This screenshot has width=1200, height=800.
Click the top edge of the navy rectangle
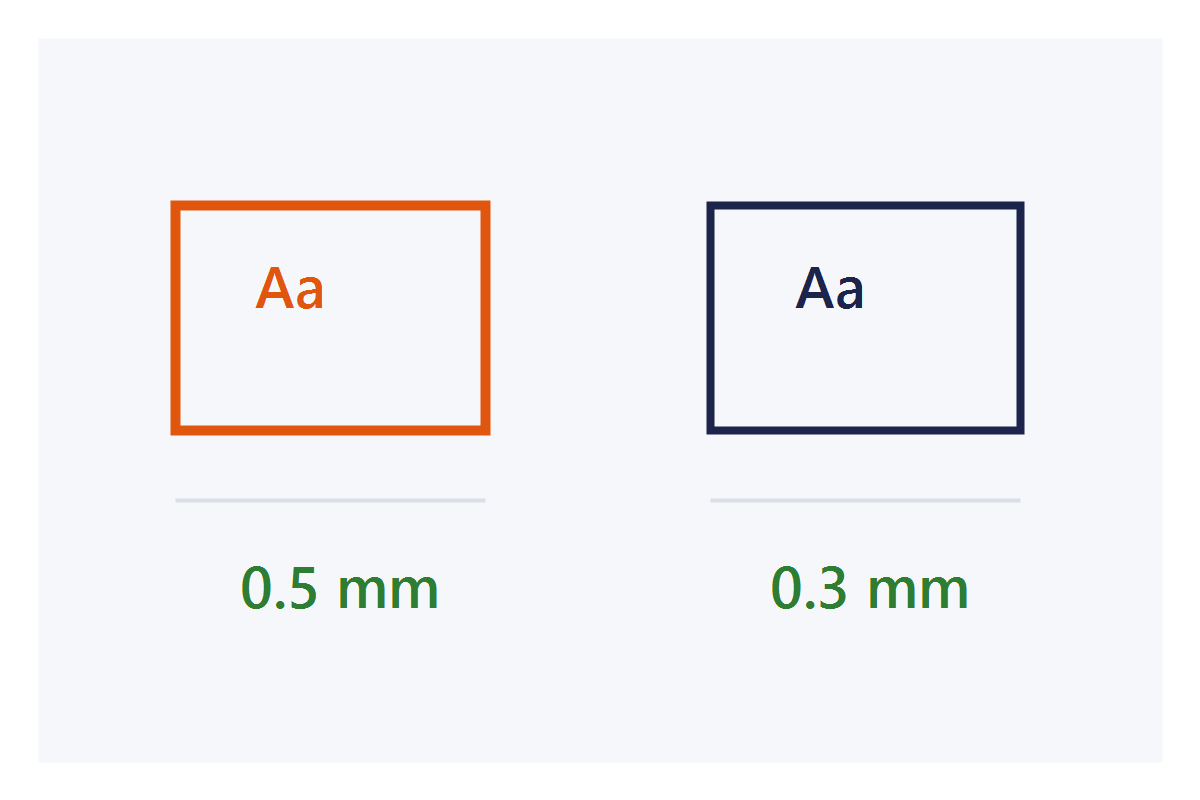865,205
